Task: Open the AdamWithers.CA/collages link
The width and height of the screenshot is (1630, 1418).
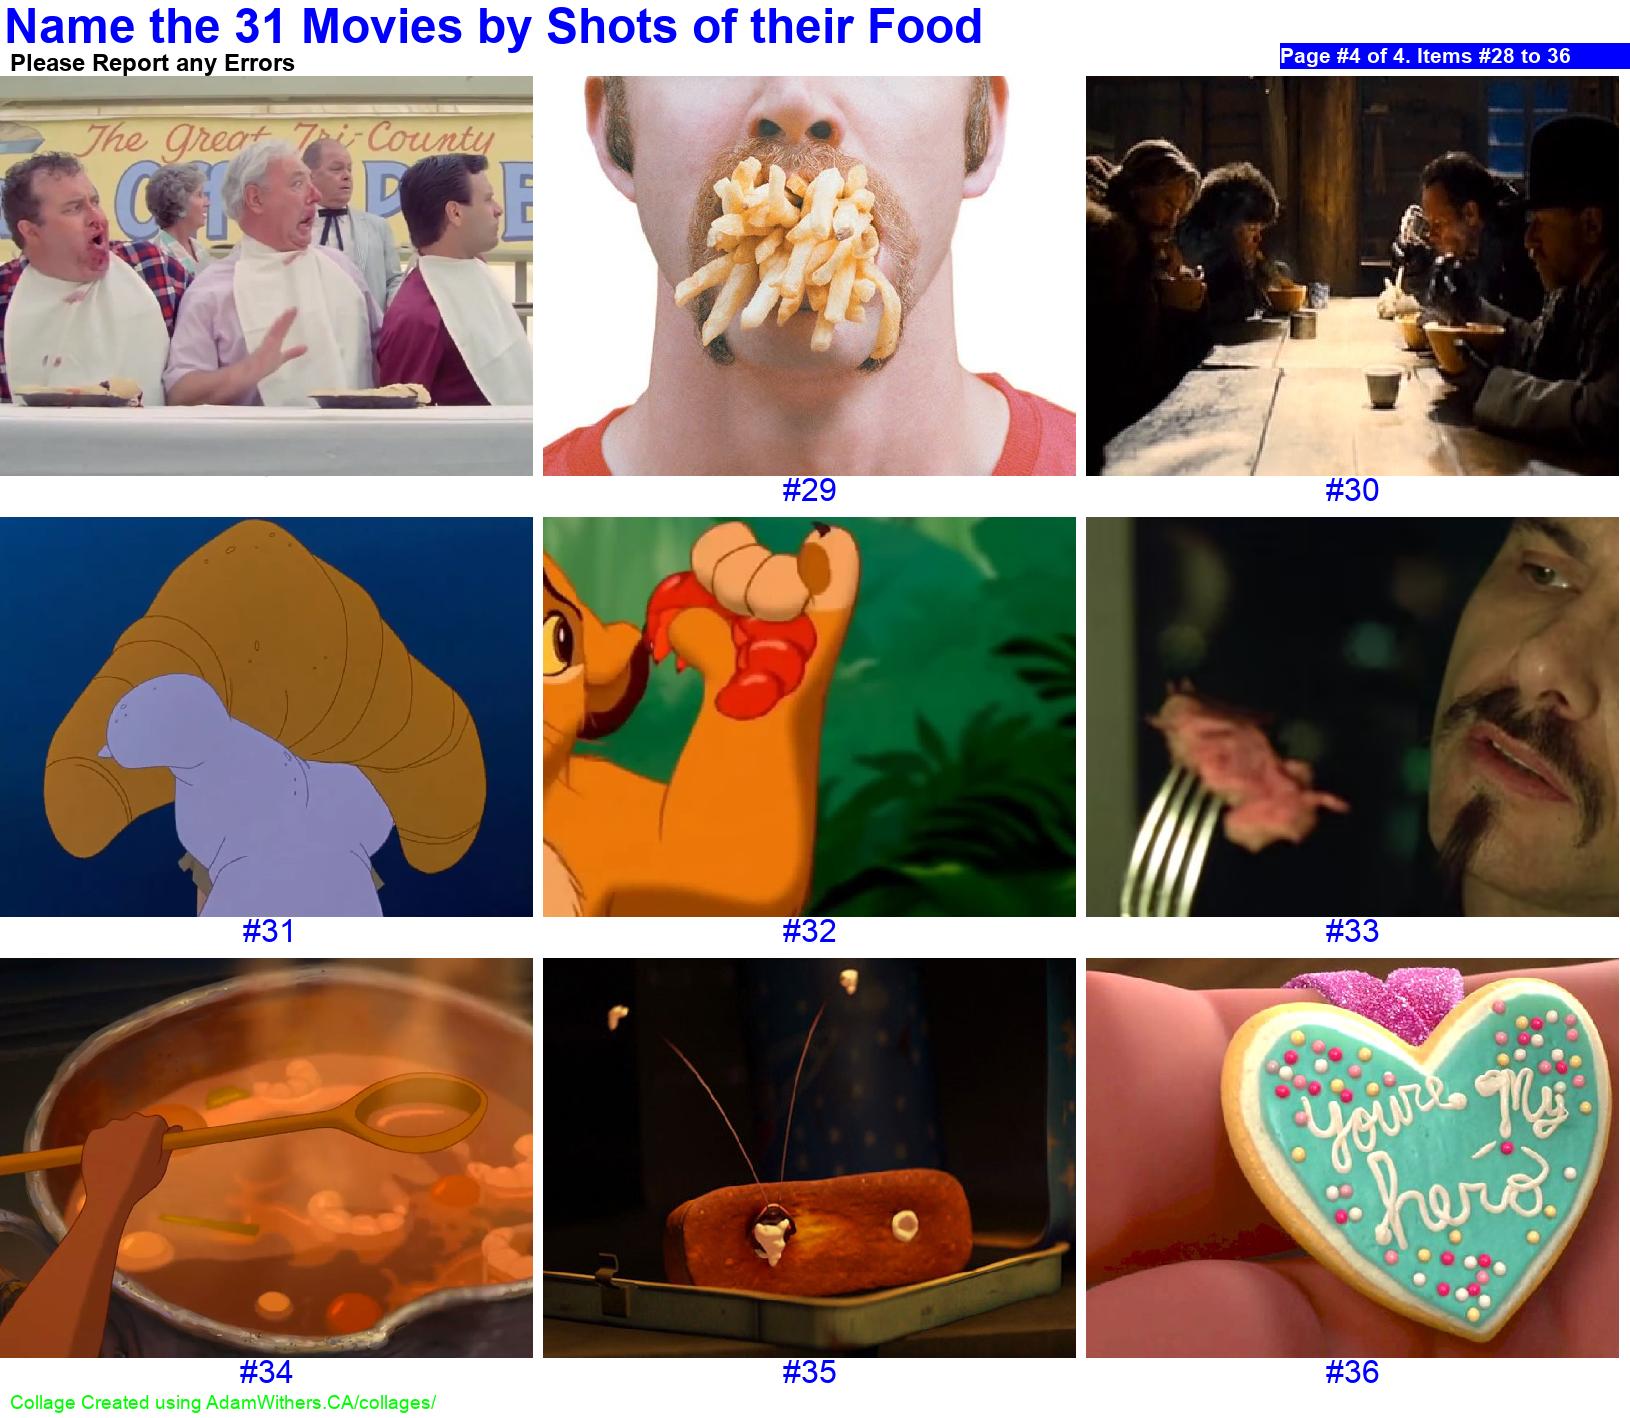Action: [x=222, y=1403]
